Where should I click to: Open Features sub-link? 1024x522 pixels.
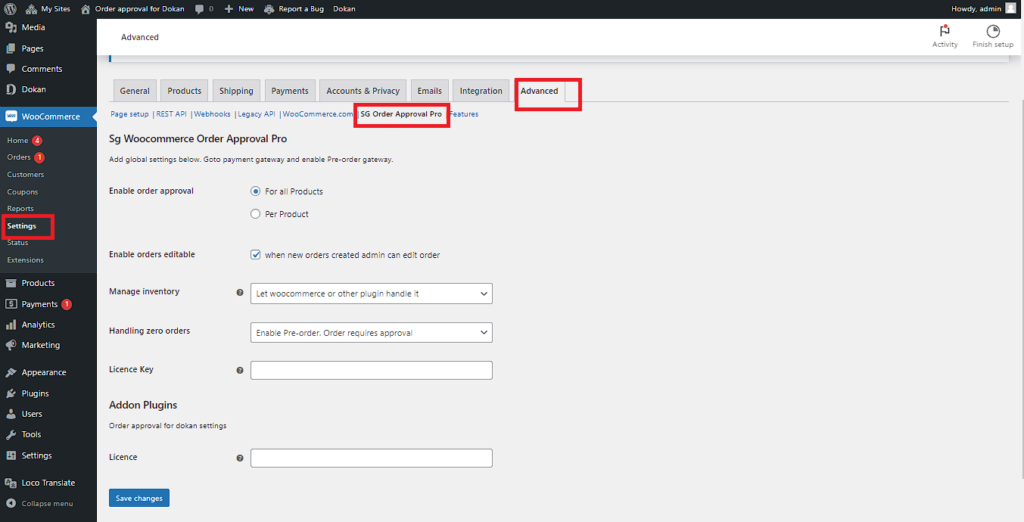pos(464,114)
